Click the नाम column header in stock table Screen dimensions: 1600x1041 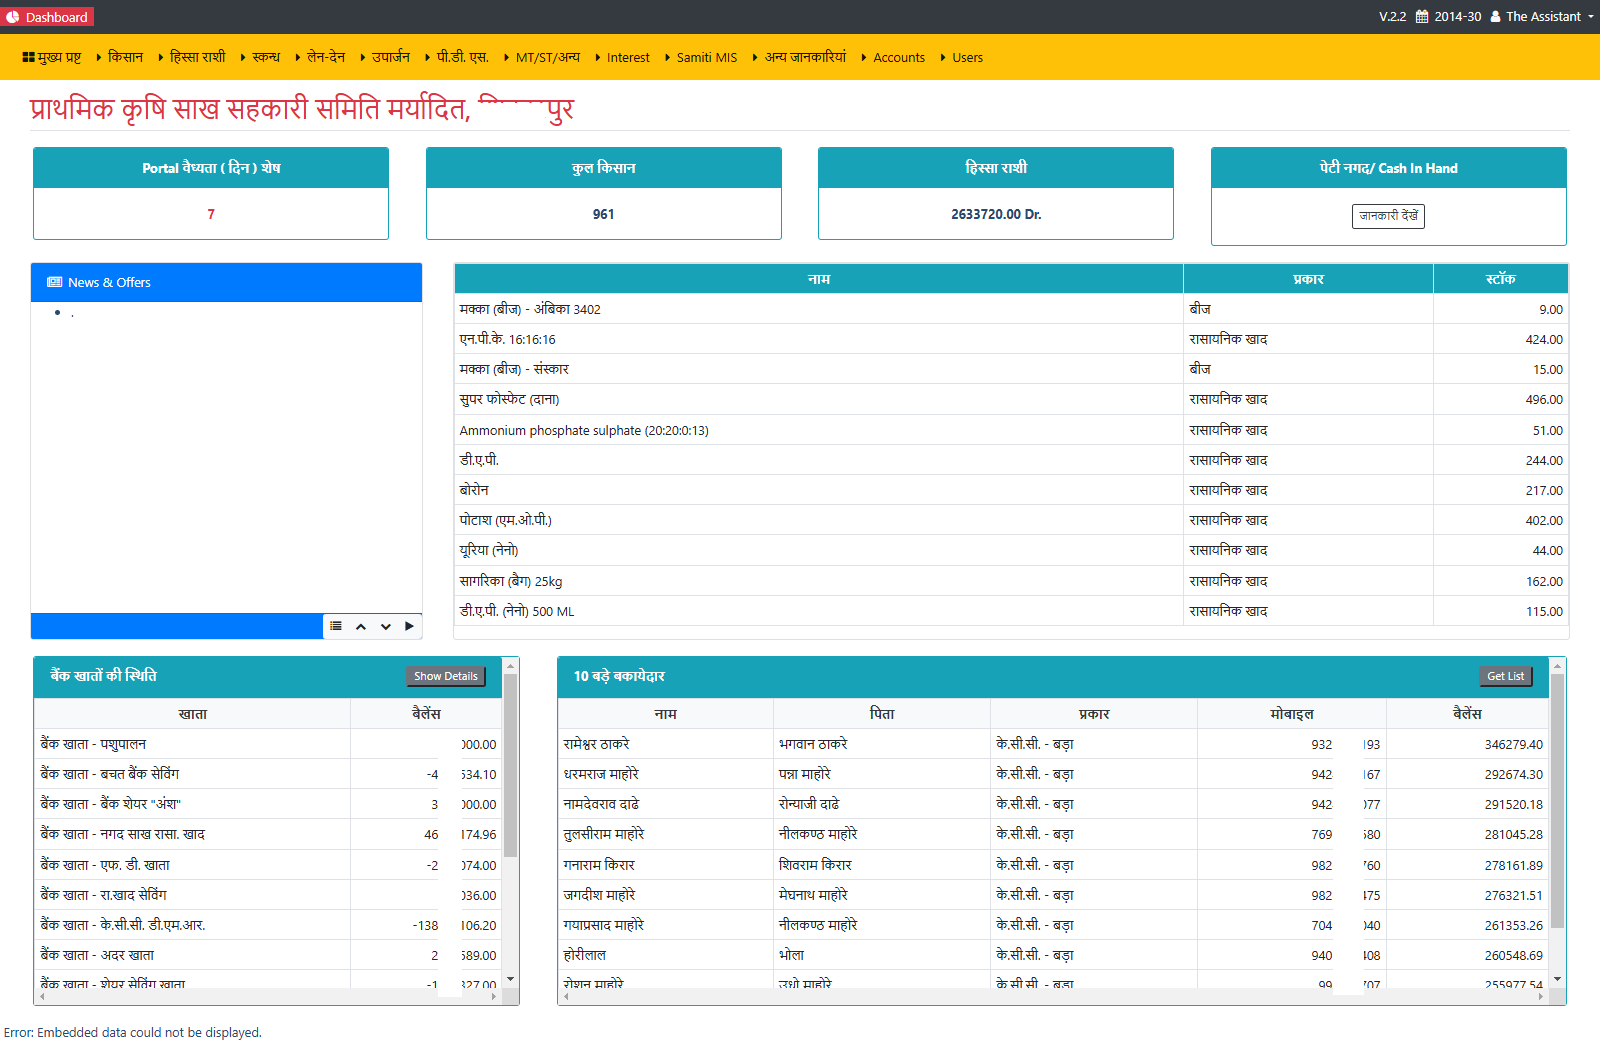click(x=819, y=279)
